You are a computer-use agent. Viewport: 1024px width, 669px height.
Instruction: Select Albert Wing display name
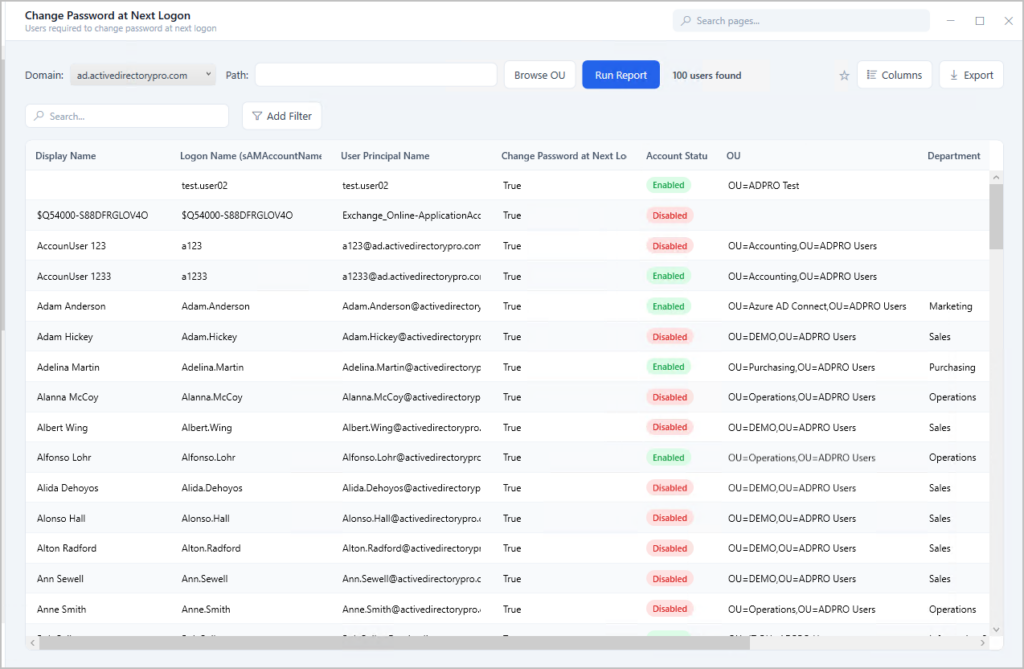(62, 428)
